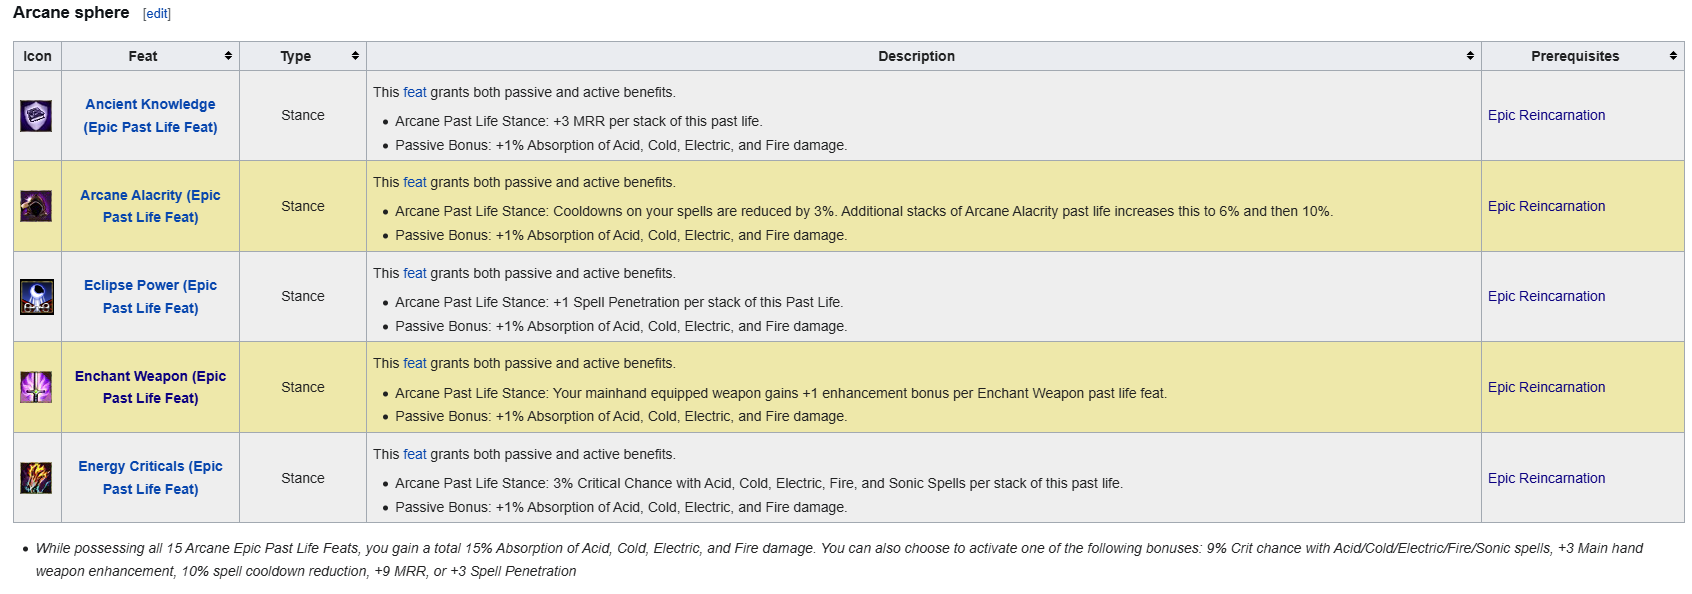The height and width of the screenshot is (594, 1692).
Task: Open Epic Reincarnation link in Energy Criticals row
Action: click(1546, 478)
